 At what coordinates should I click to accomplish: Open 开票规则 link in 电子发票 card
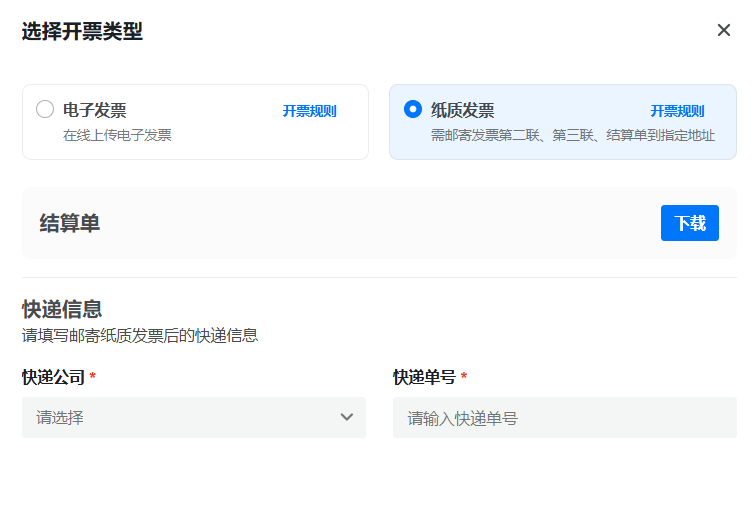click(x=309, y=111)
